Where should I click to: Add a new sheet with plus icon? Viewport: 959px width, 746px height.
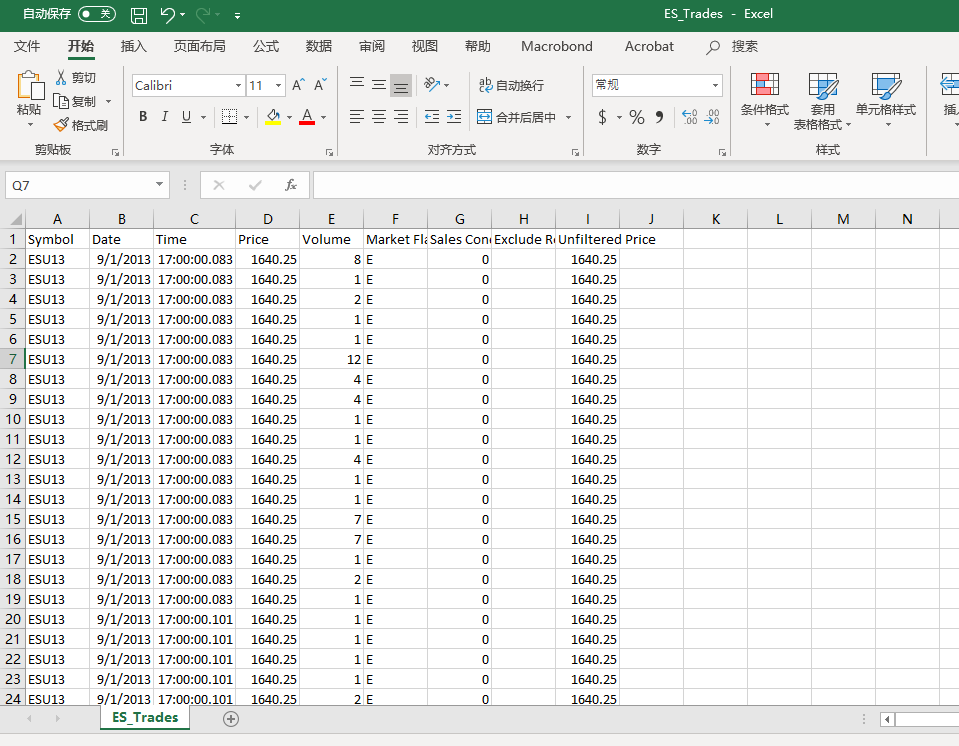(231, 718)
